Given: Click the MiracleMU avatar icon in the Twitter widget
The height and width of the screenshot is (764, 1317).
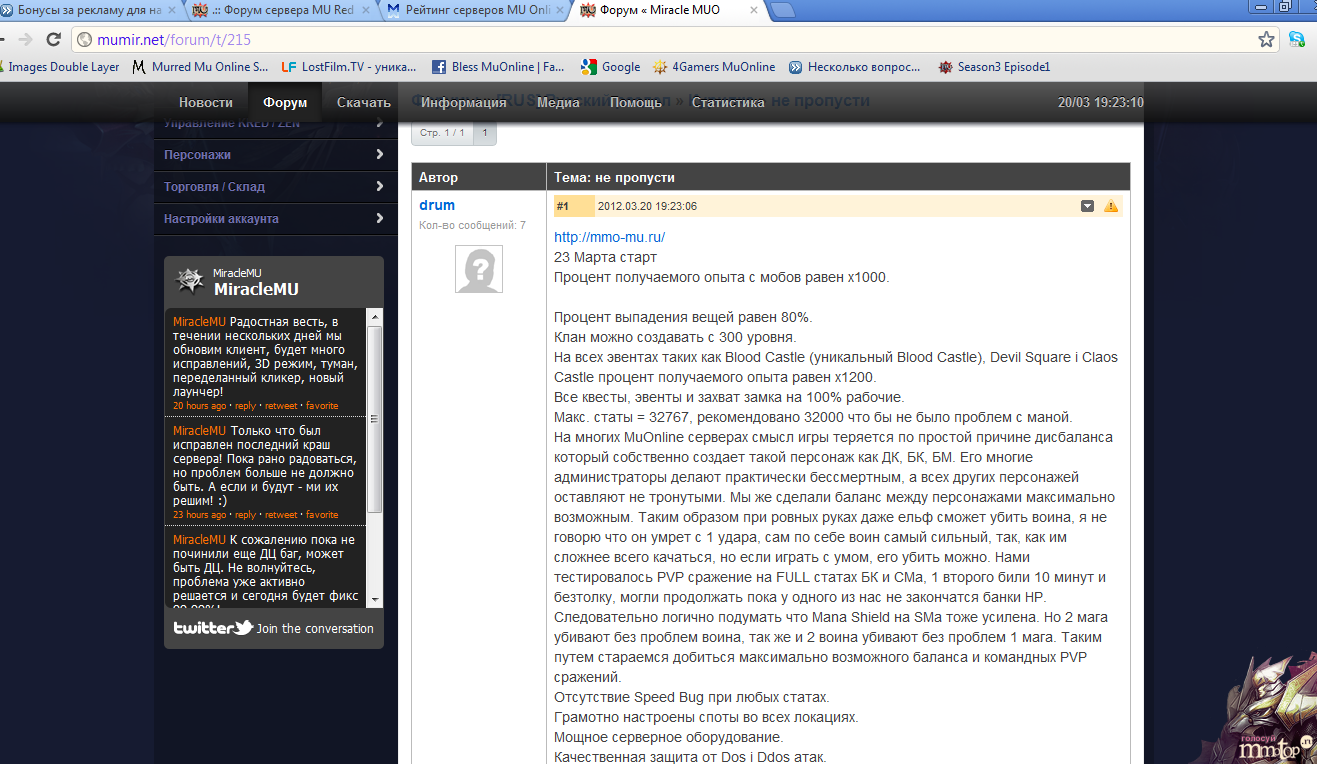Looking at the screenshot, I should click(x=190, y=281).
